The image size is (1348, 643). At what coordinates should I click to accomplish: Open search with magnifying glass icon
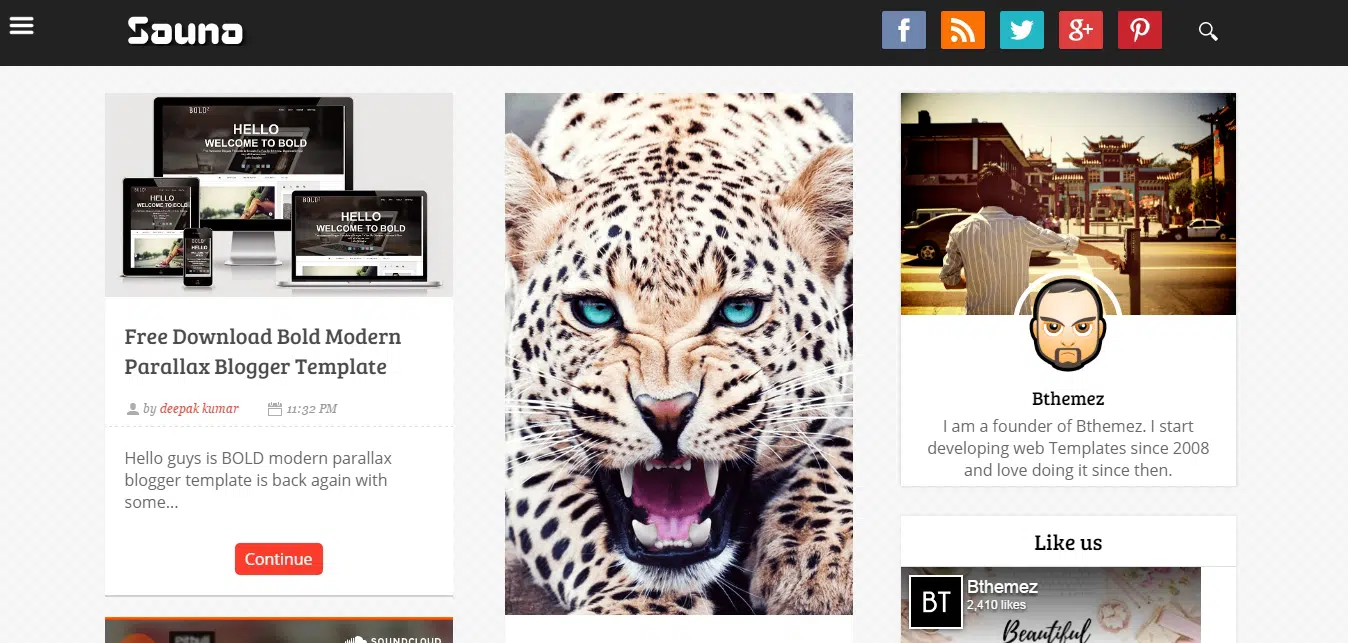[x=1208, y=32]
